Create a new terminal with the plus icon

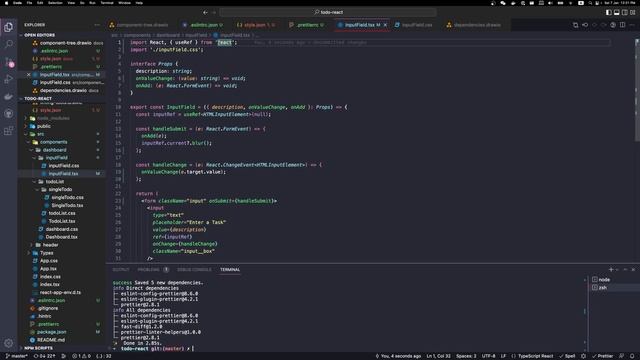[x=611, y=269]
